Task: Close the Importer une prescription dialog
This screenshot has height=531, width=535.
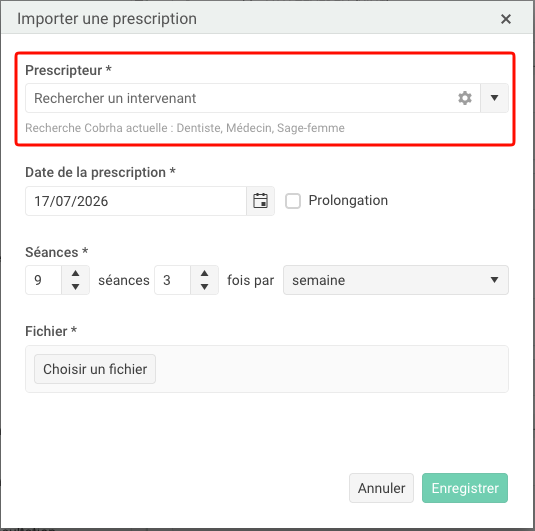Action: click(506, 19)
